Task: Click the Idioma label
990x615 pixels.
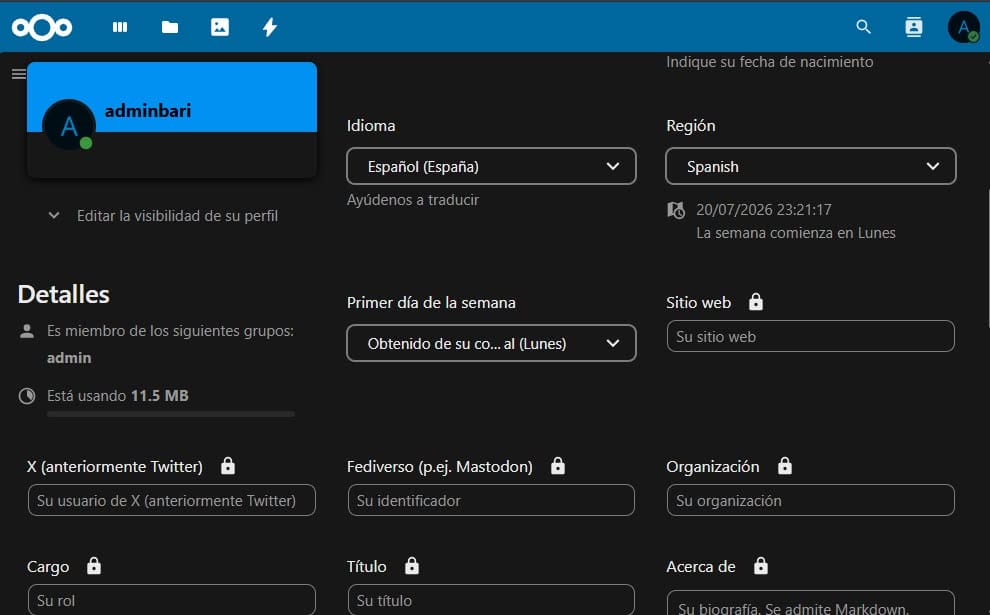Action: (x=371, y=126)
